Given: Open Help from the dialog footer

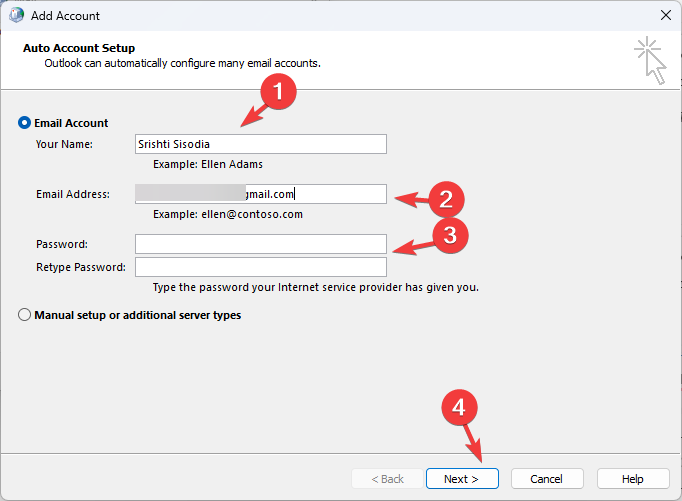Looking at the screenshot, I should point(633,479).
